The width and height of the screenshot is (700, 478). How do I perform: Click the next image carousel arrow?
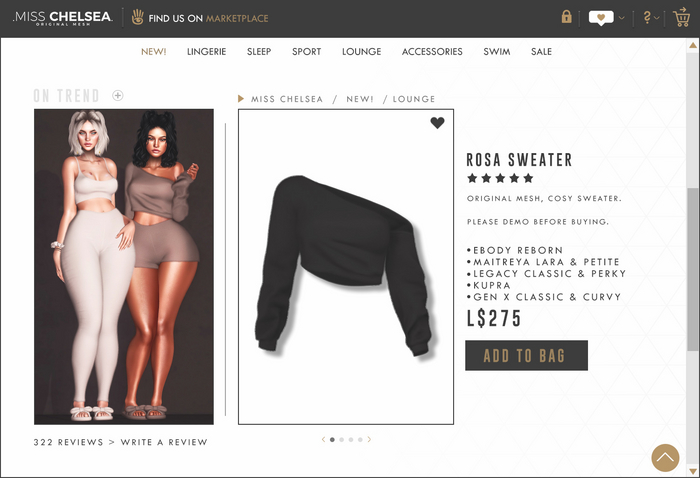(x=369, y=440)
